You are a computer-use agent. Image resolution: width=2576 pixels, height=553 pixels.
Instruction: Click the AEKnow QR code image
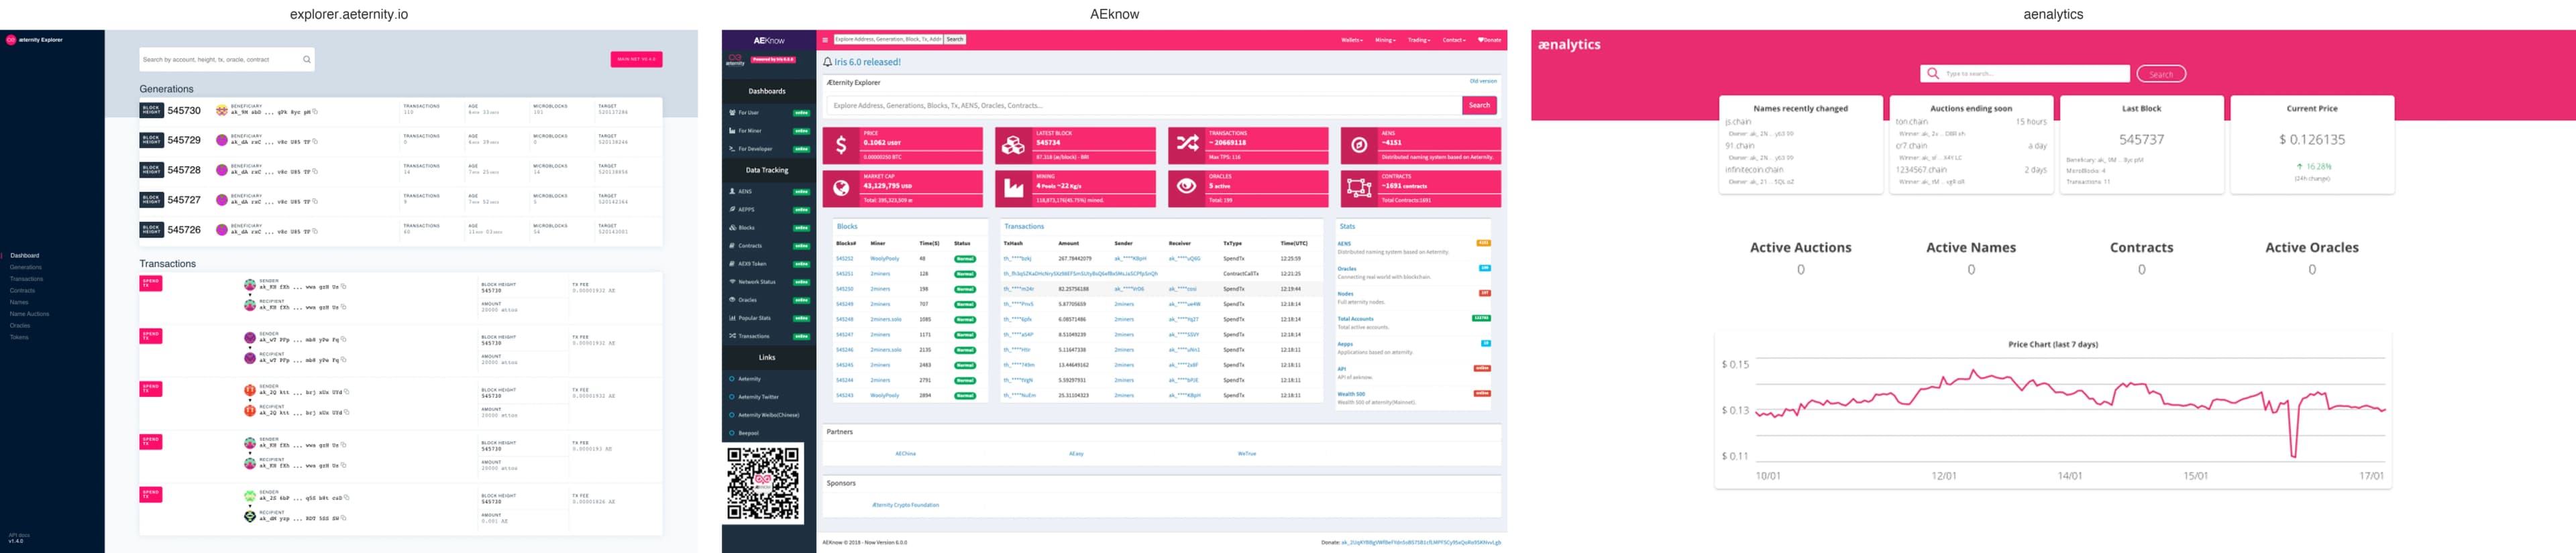(x=764, y=484)
